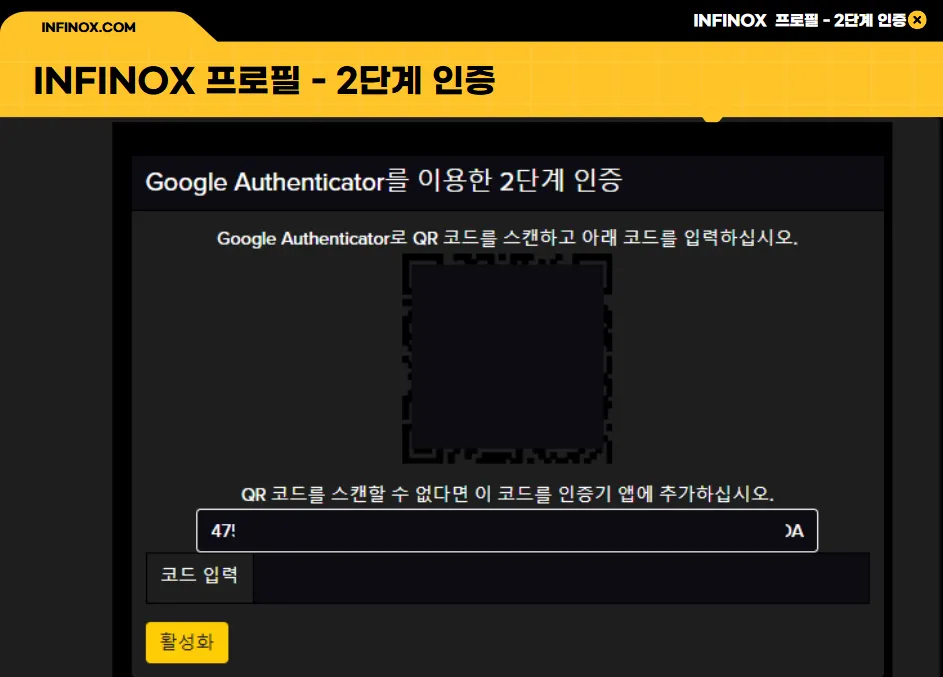Viewport: 943px width, 677px height.
Task: Click the top-right 'INFINOX 프로필 - 2단계 인증' header text
Action: pos(799,20)
